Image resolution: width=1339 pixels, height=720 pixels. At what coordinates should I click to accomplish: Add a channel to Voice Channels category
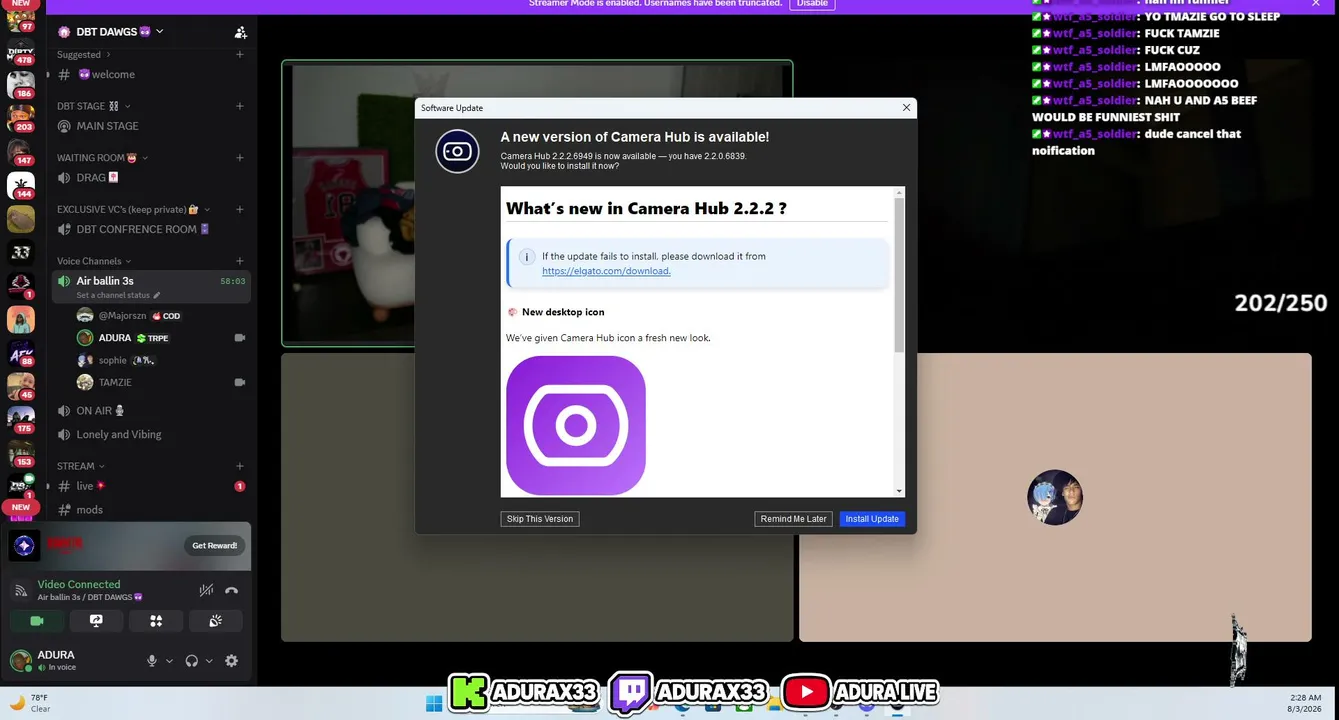coord(240,261)
